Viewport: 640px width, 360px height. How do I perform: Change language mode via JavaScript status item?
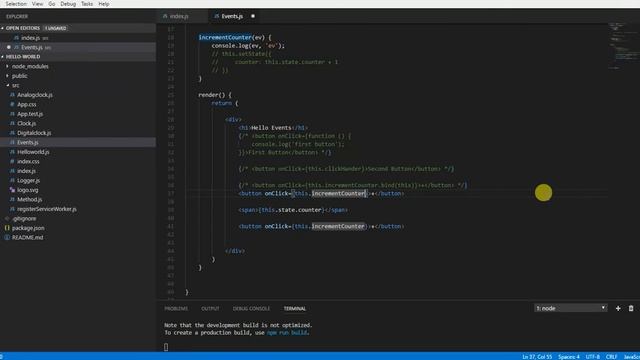(631, 357)
